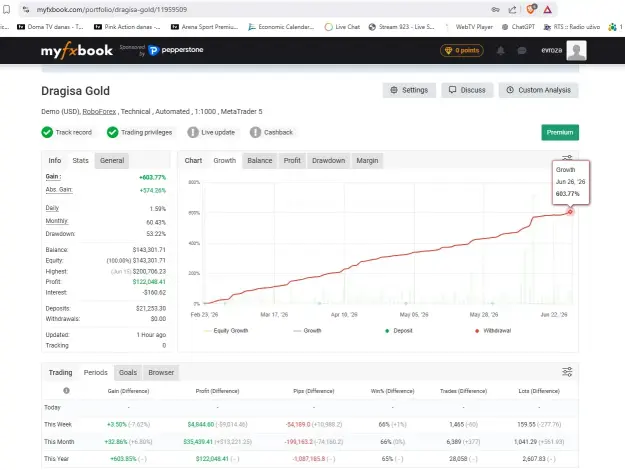Open the Arena Sport Premium bookmark
Screen dimensions: 625x470
204,27
